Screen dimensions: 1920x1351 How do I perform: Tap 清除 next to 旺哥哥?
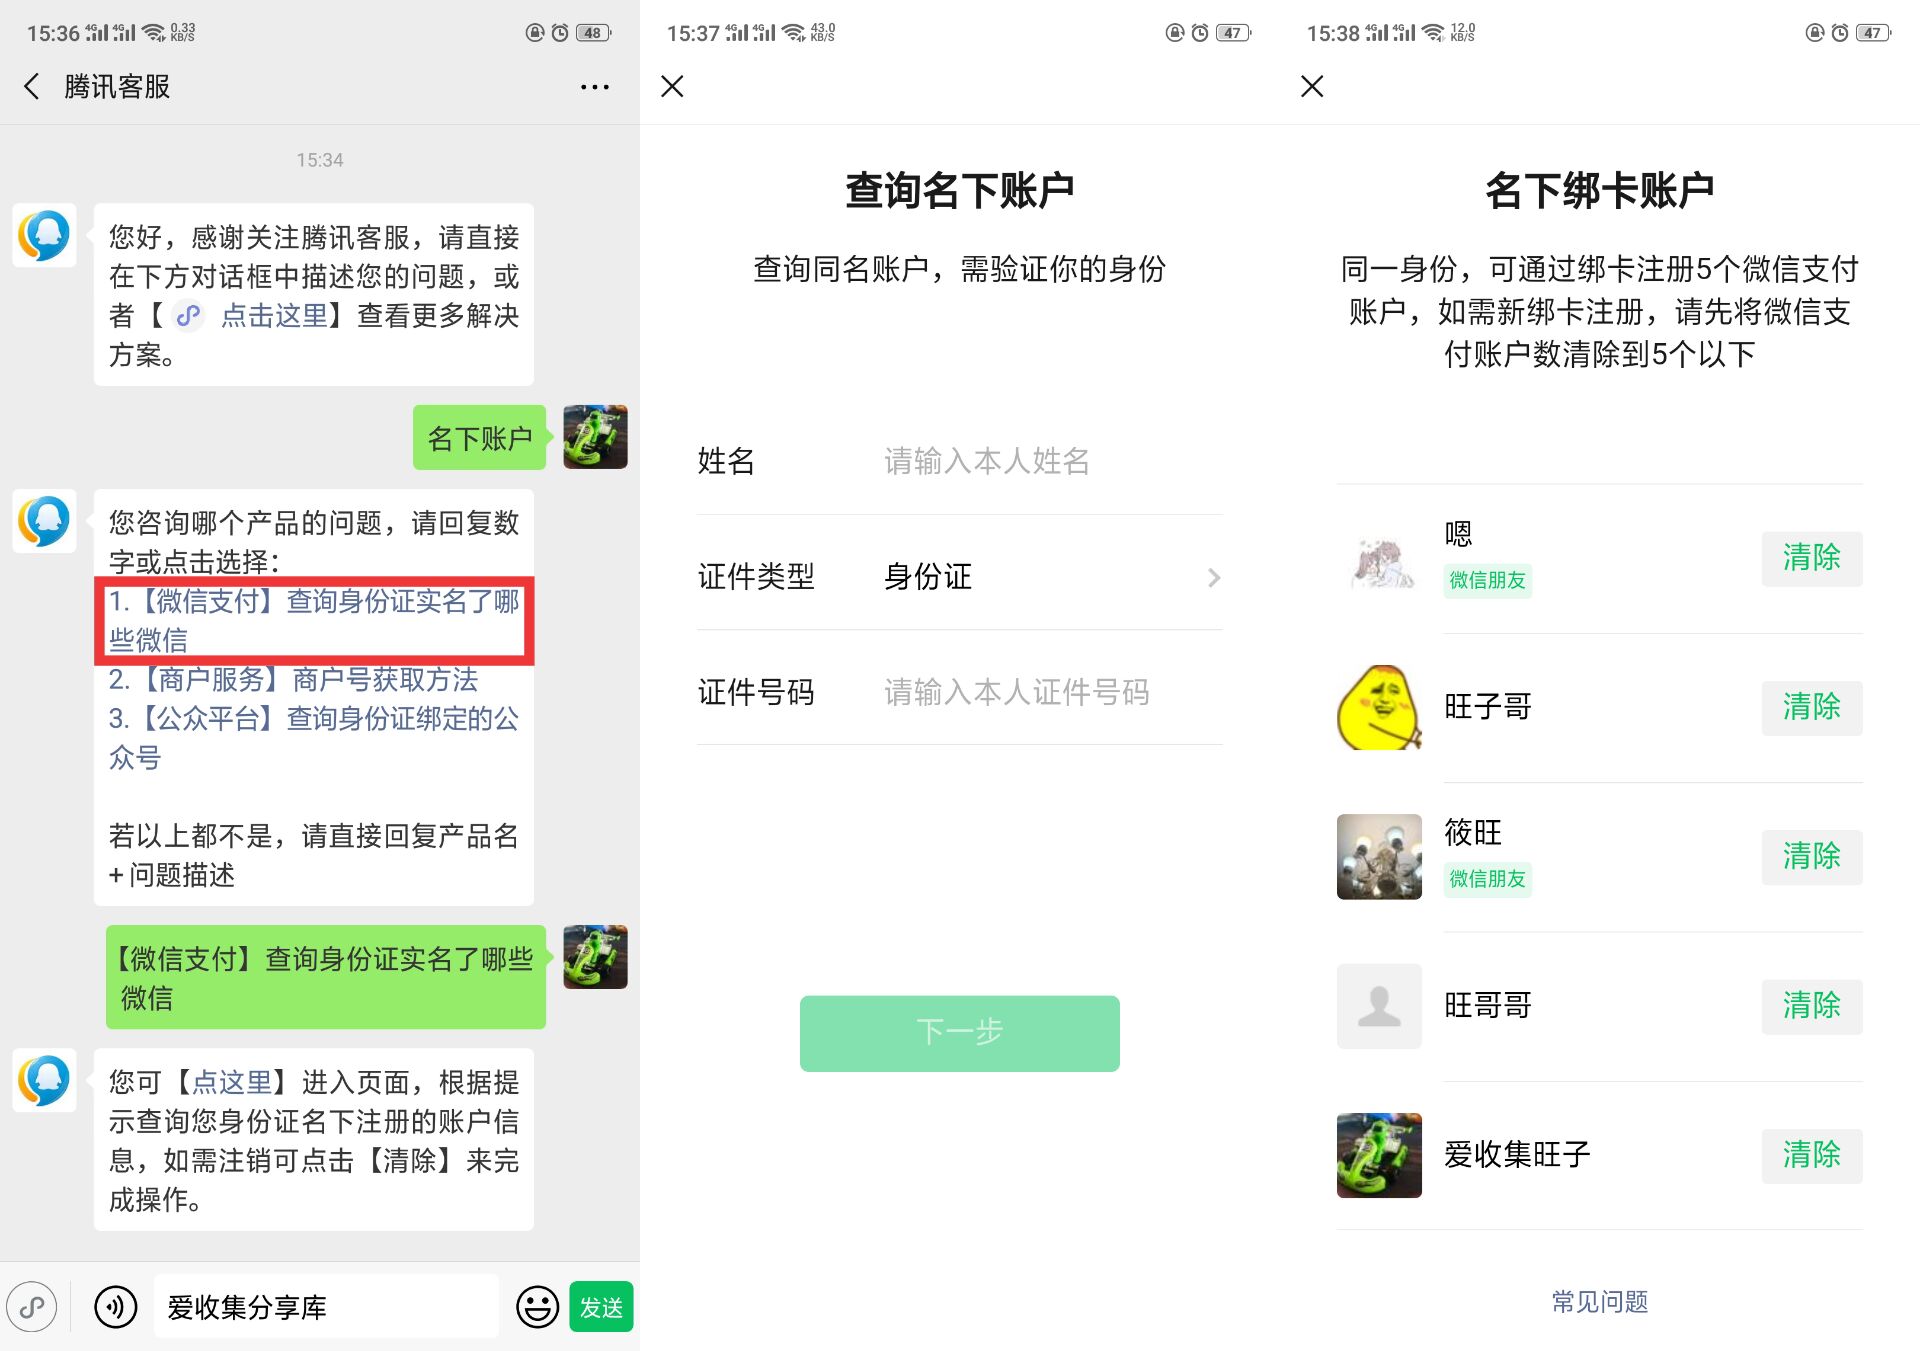coord(1811,1005)
